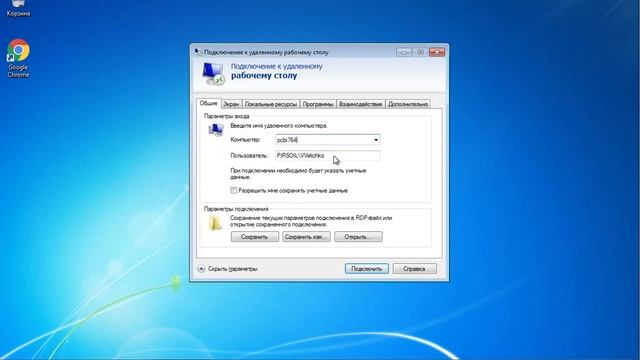Open the Дополнительно tab
The image size is (640, 360).
pyautogui.click(x=408, y=104)
